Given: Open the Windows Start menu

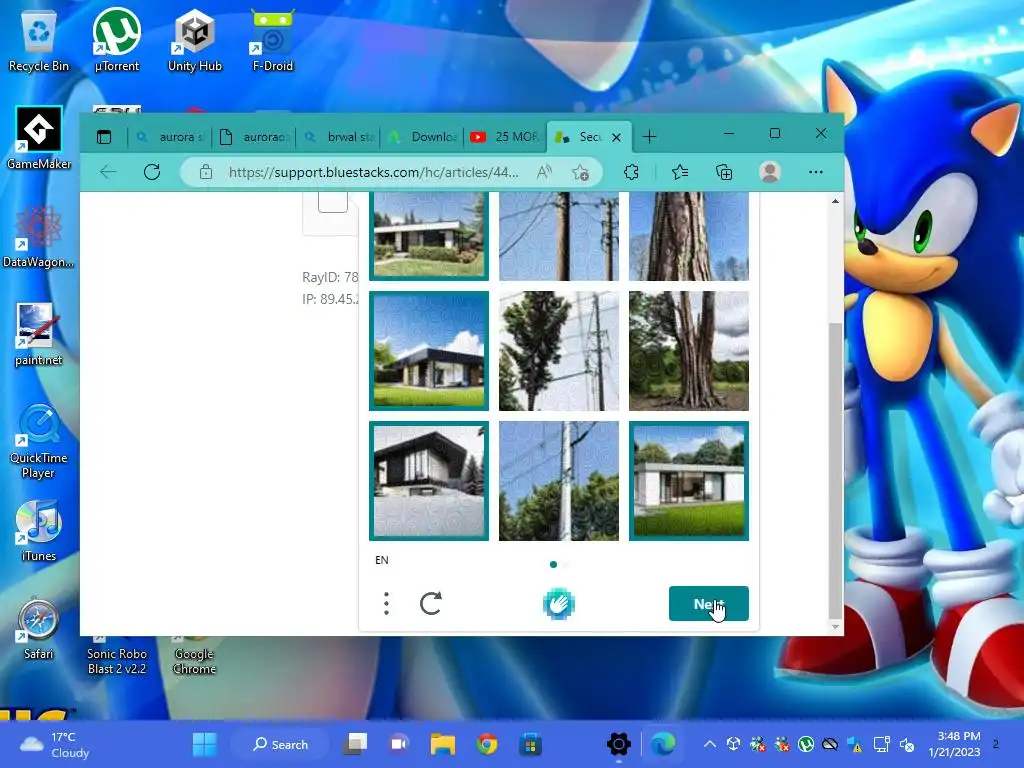Looking at the screenshot, I should (204, 744).
